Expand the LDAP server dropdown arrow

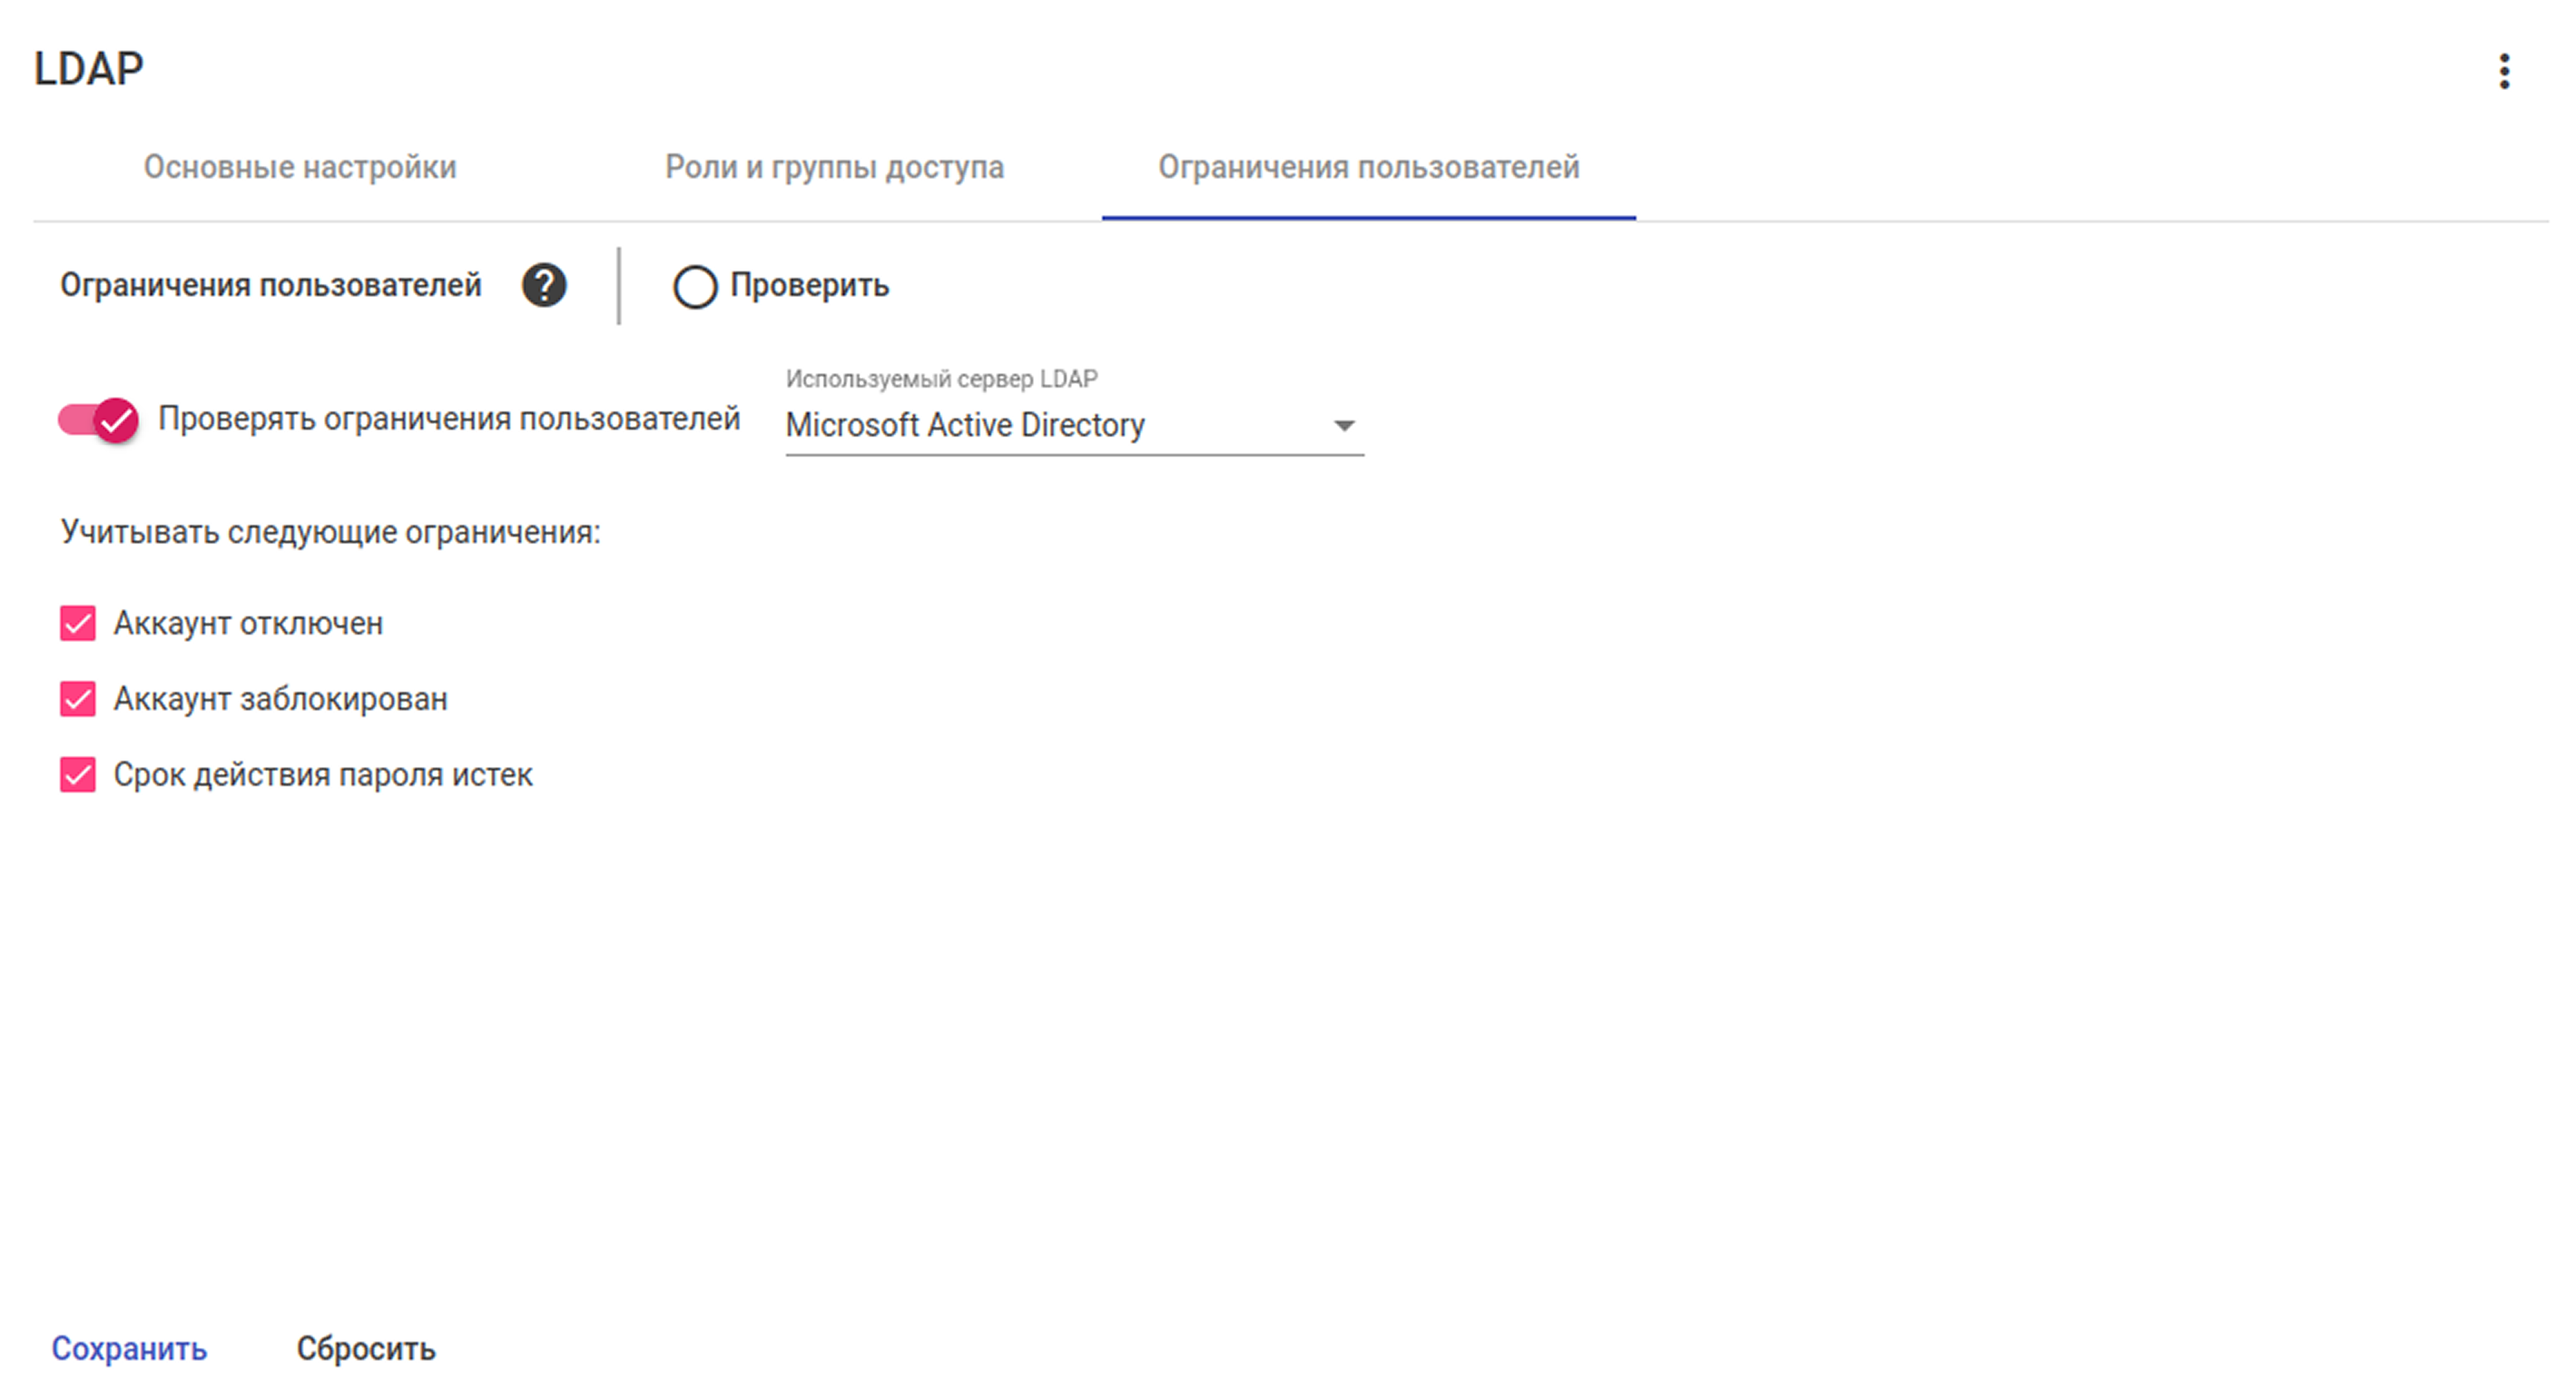(1344, 426)
